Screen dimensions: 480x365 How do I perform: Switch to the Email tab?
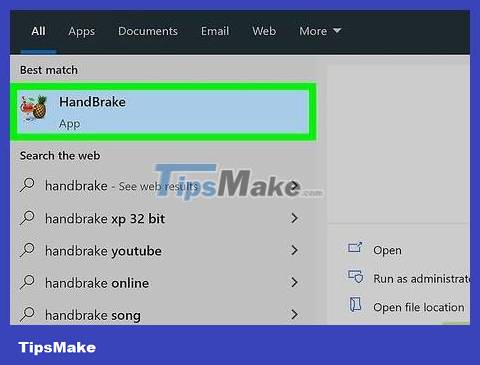click(215, 31)
